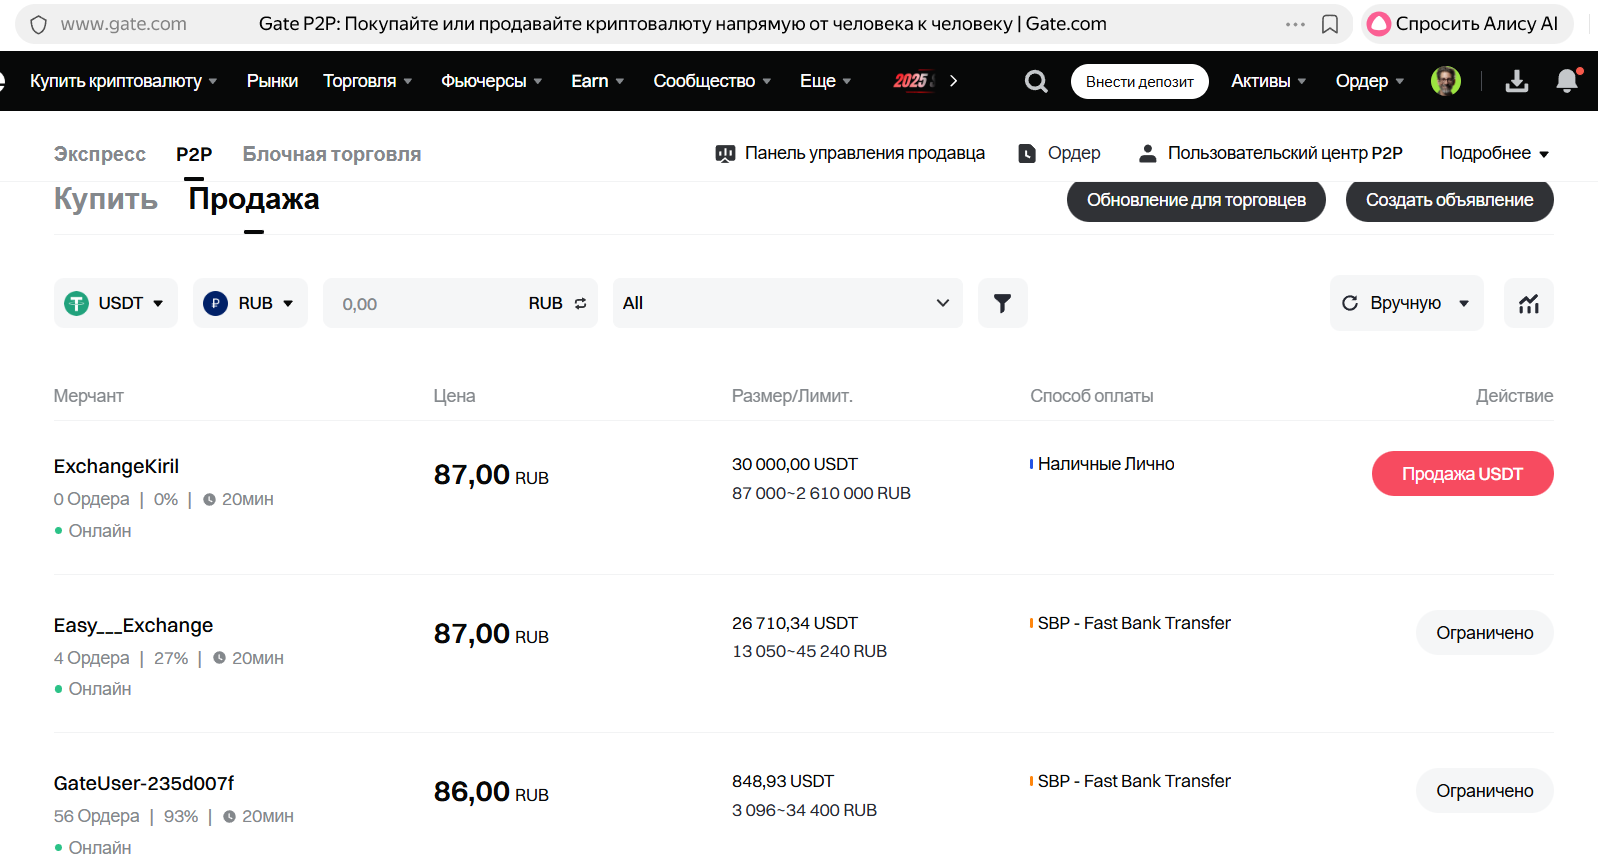The image size is (1598, 857).
Task: Open the Вручную refresh mode dropdown
Action: tap(1406, 303)
